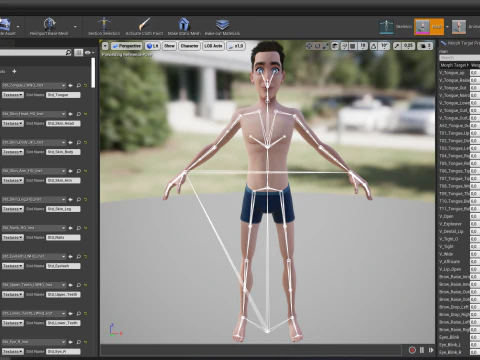Edit the Std_Tongue slot name field

(63, 95)
